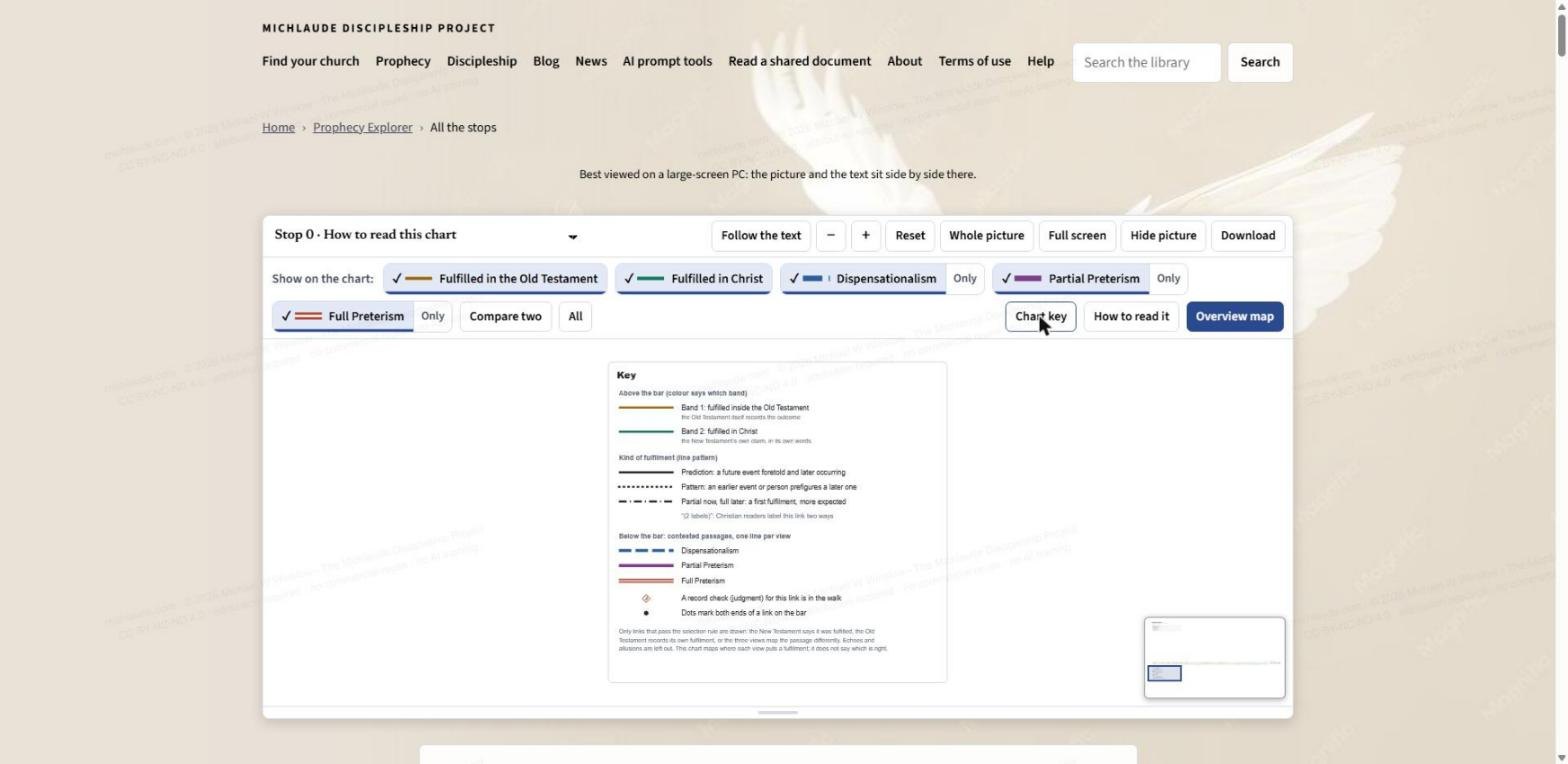Hide the picture panel
This screenshot has height=764, width=1568.
[x=1163, y=236]
